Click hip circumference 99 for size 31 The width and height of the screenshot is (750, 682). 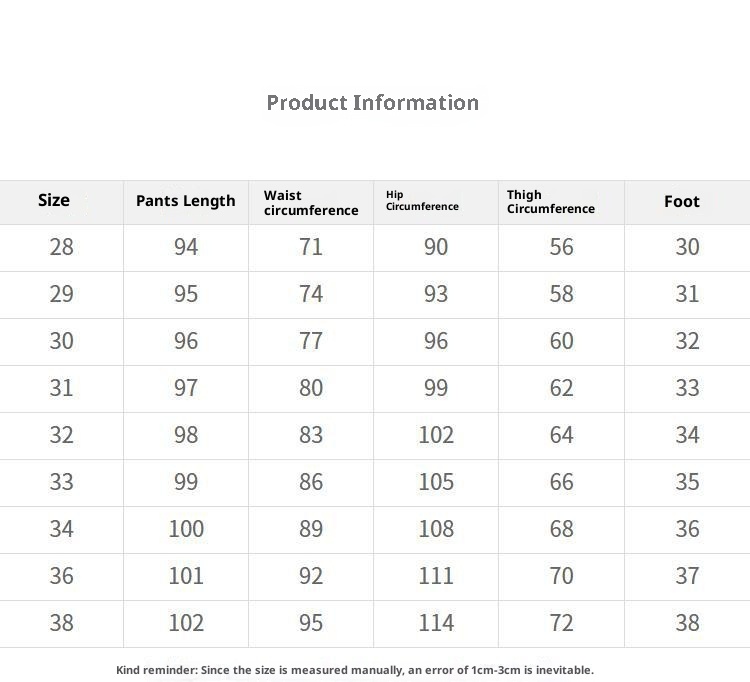[x=436, y=388]
